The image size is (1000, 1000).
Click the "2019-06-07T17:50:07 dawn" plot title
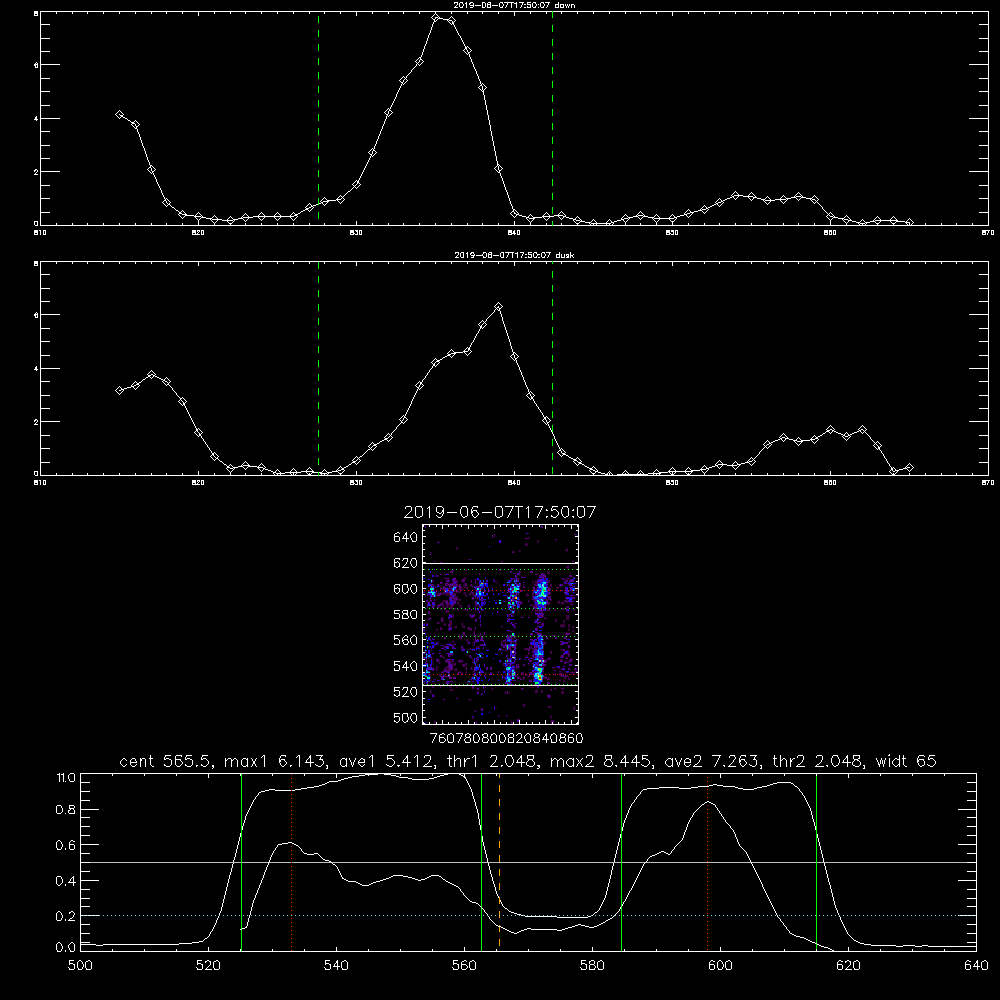514,5
